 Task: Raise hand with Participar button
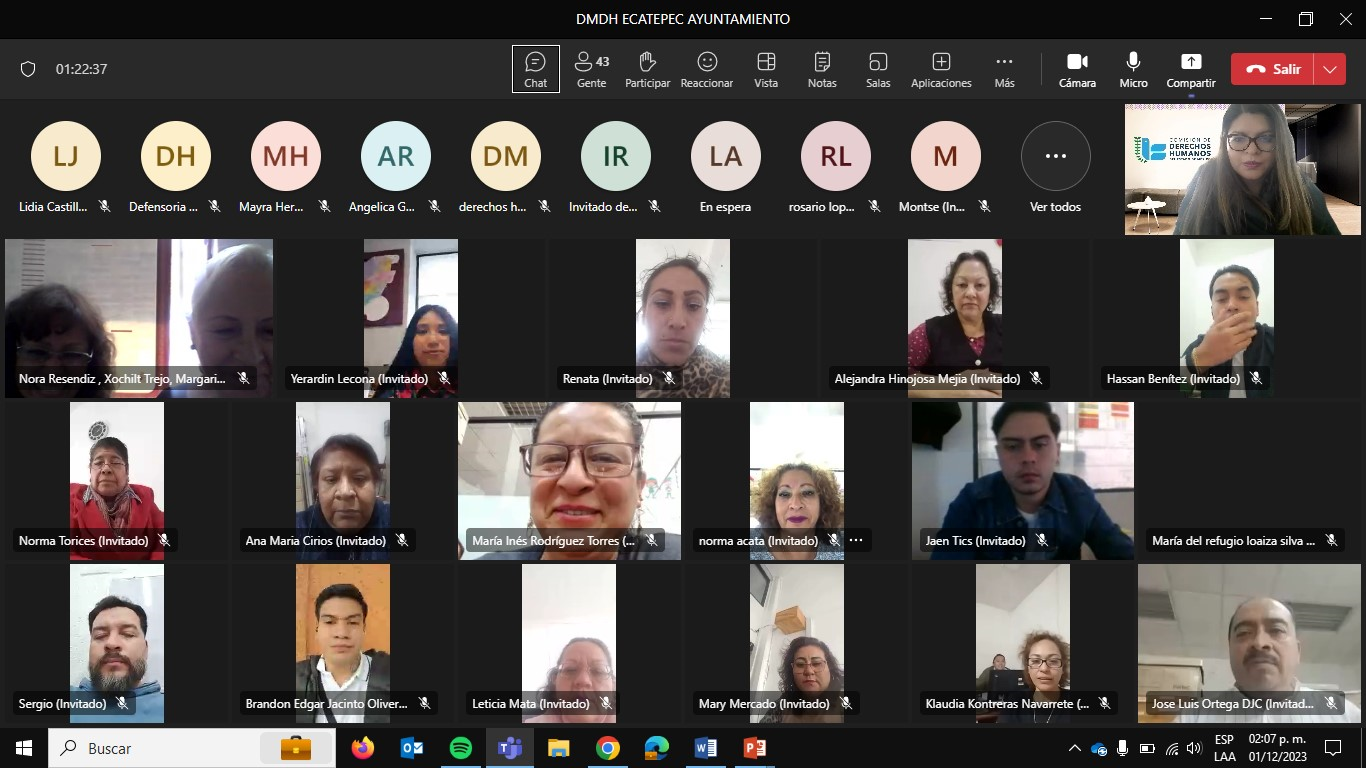(647, 69)
